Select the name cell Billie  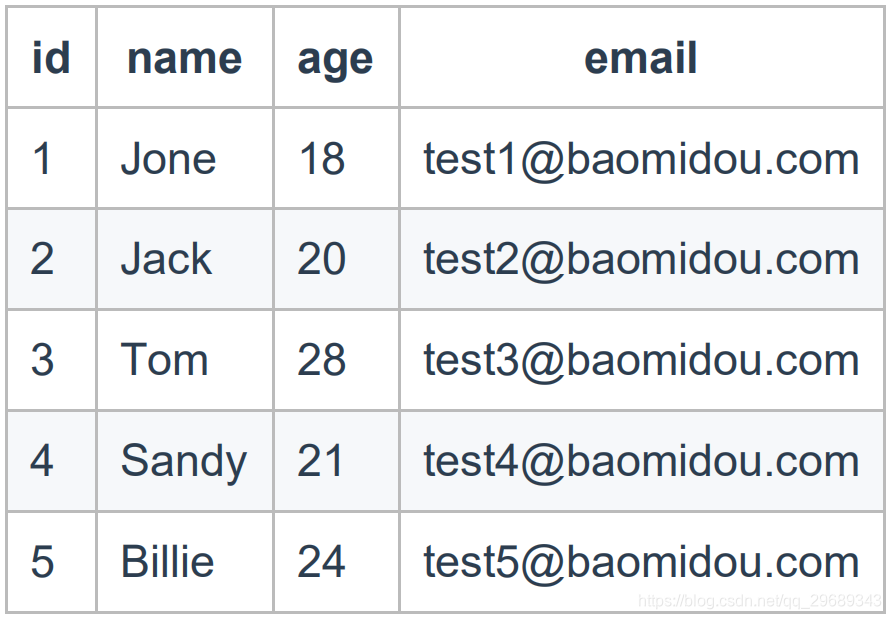(167, 562)
